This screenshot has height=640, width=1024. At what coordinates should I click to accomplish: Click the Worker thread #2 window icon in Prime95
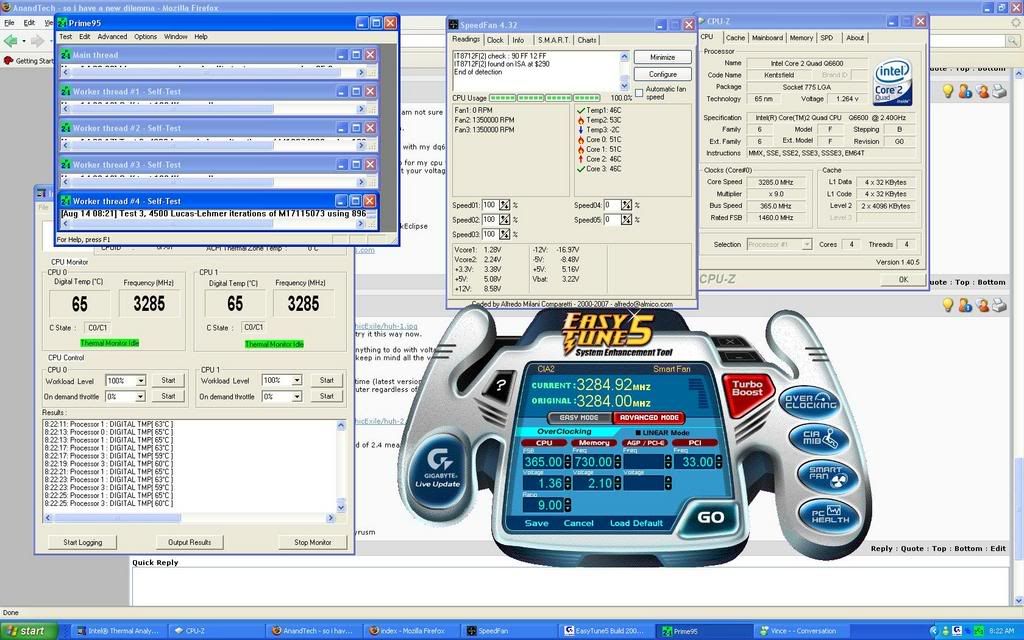point(65,128)
